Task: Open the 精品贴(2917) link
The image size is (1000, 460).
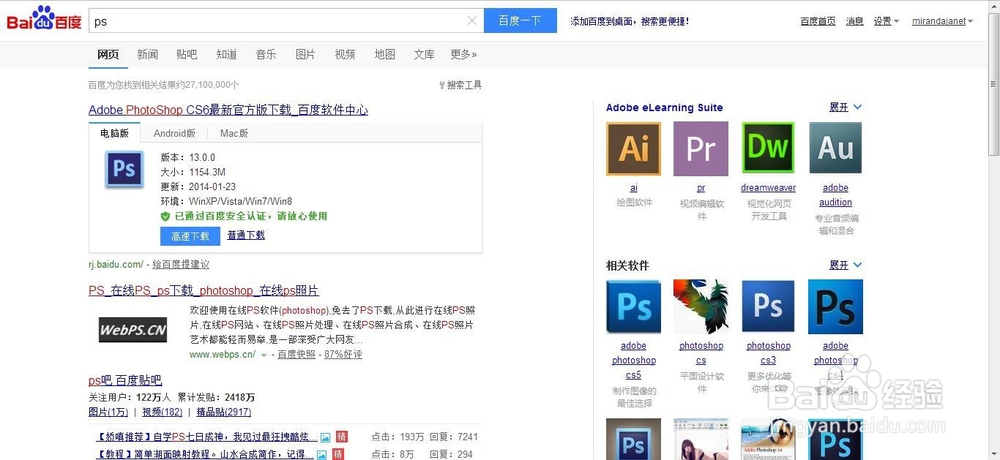Action: point(224,412)
